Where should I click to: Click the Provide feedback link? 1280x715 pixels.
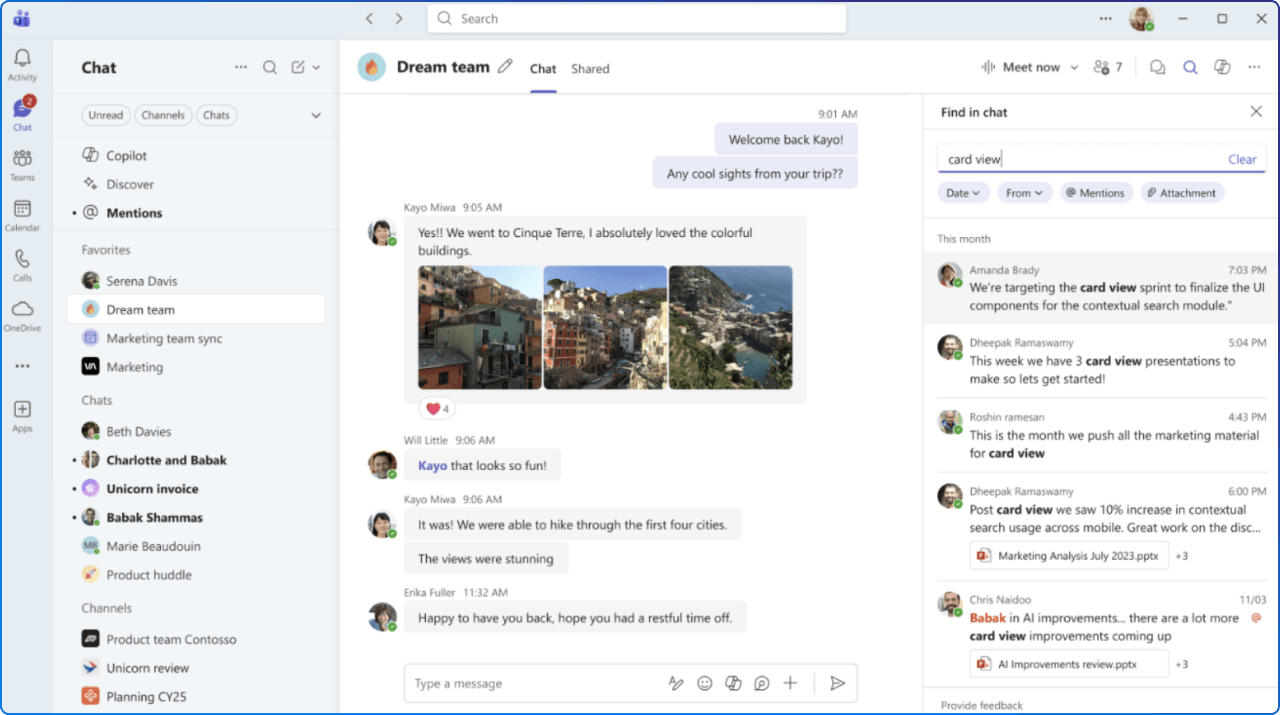981,705
